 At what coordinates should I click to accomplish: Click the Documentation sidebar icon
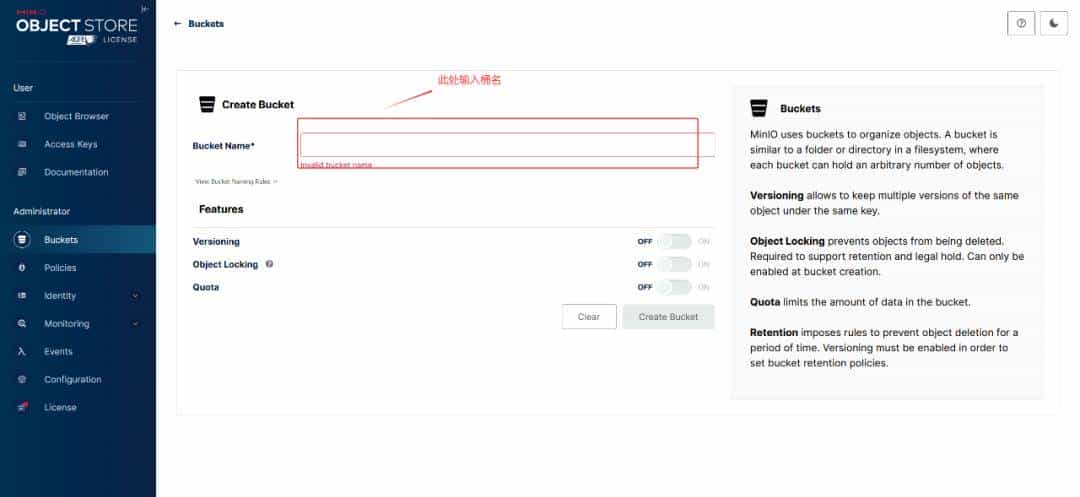[22, 172]
